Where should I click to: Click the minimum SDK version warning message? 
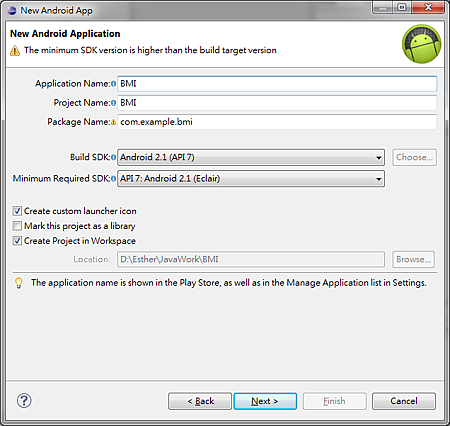click(150, 50)
